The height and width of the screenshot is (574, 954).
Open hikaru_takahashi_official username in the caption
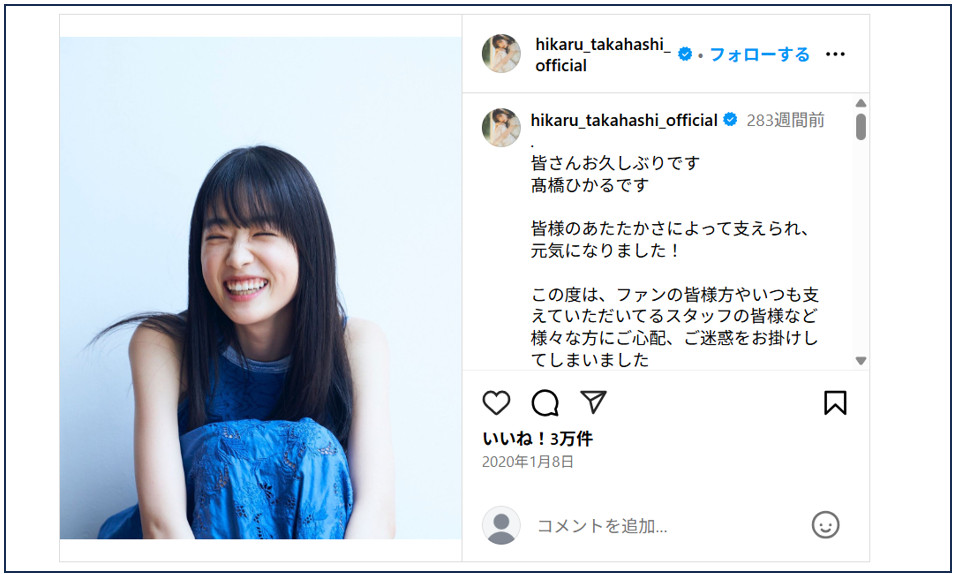coord(624,120)
